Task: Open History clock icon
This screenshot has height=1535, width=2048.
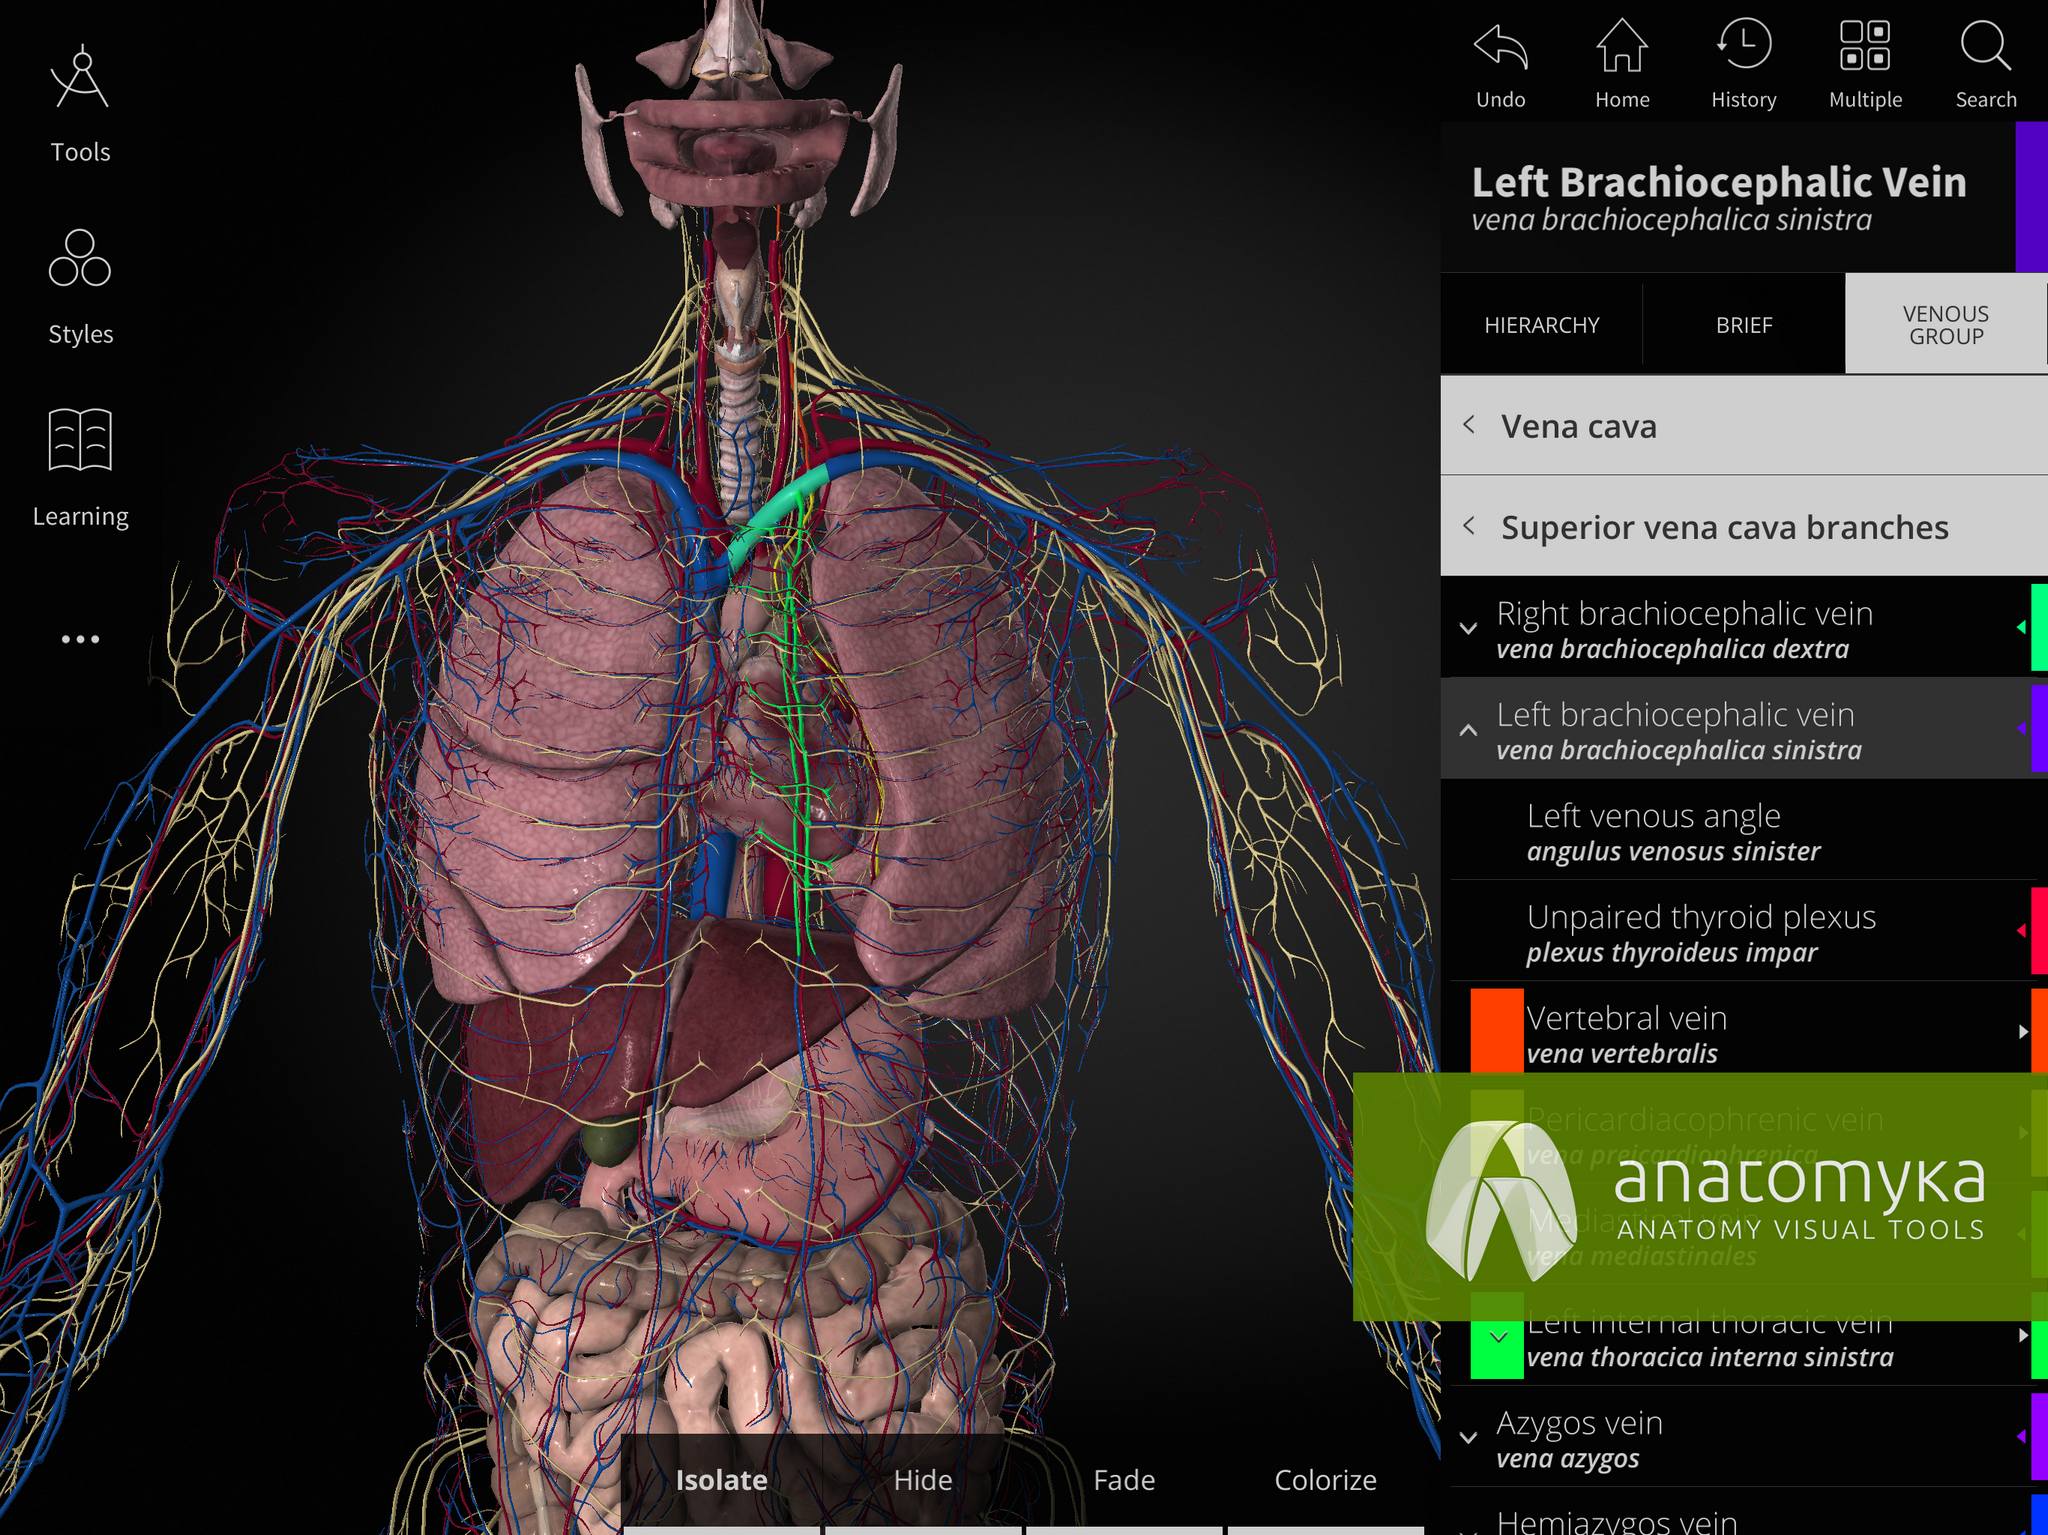Action: 1744,45
